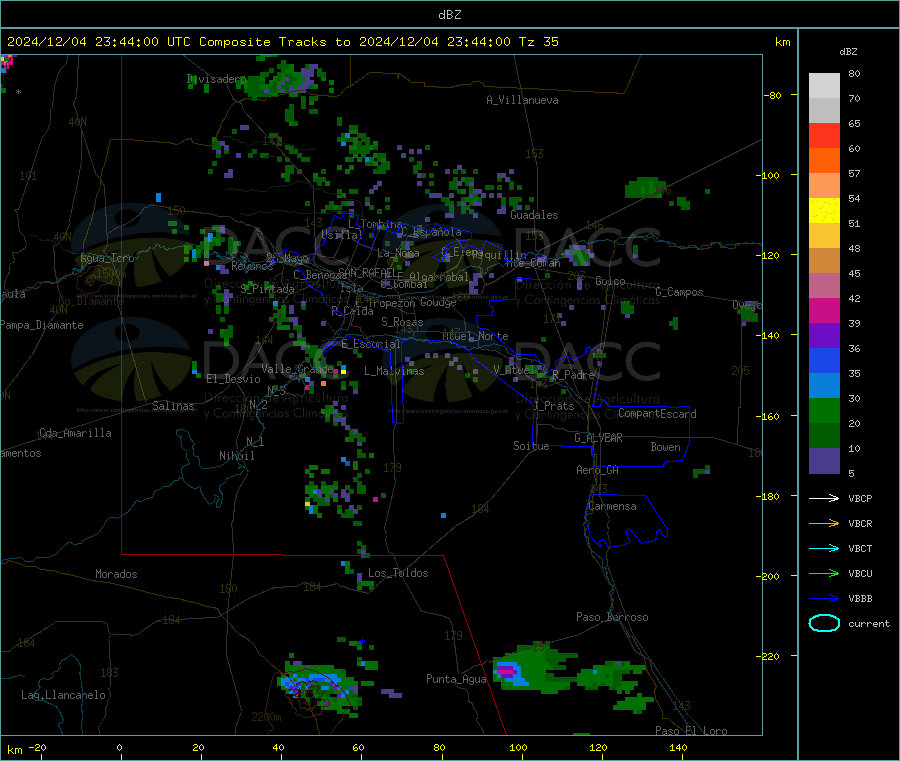Image resolution: width=900 pixels, height=761 pixels.
Task: Click the Pampa_Diamante place label
Action: (41, 325)
